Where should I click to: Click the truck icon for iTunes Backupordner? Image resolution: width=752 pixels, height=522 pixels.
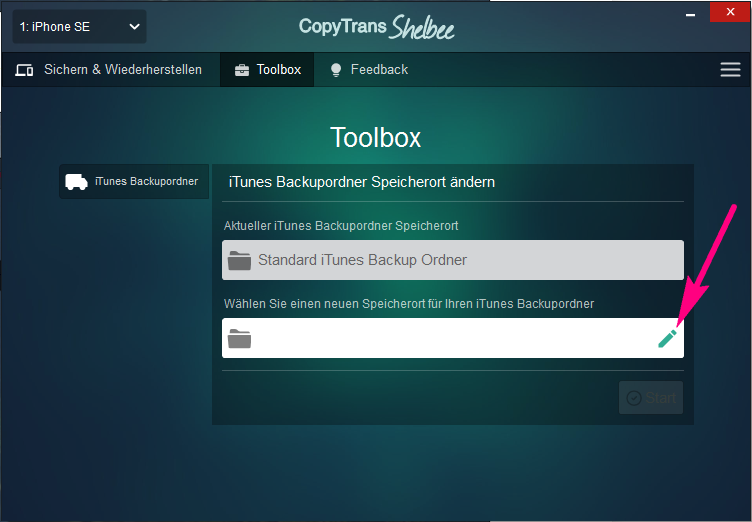(76, 182)
